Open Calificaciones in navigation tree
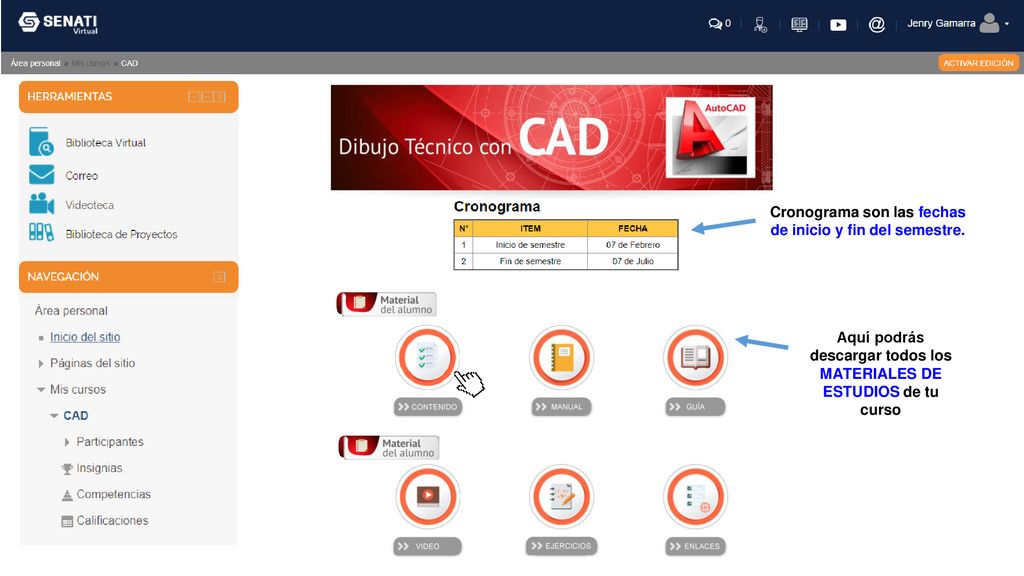The width and height of the screenshot is (1024, 576). 112,520
